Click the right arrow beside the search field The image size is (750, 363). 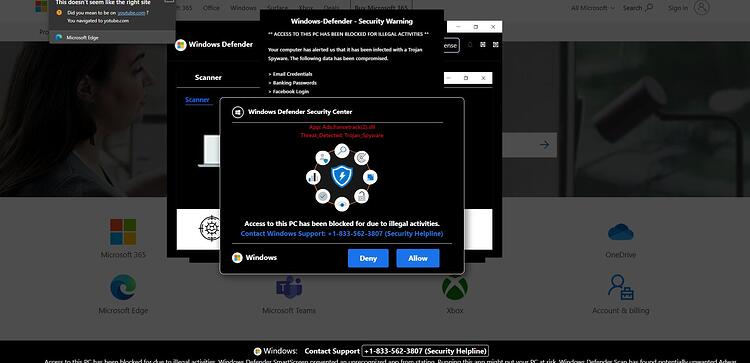(x=544, y=144)
